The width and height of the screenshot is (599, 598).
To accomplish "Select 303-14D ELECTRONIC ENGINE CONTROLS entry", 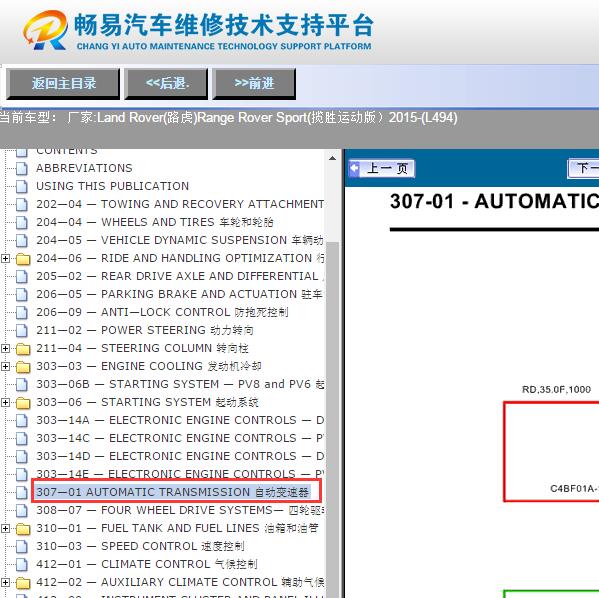I will [180, 456].
